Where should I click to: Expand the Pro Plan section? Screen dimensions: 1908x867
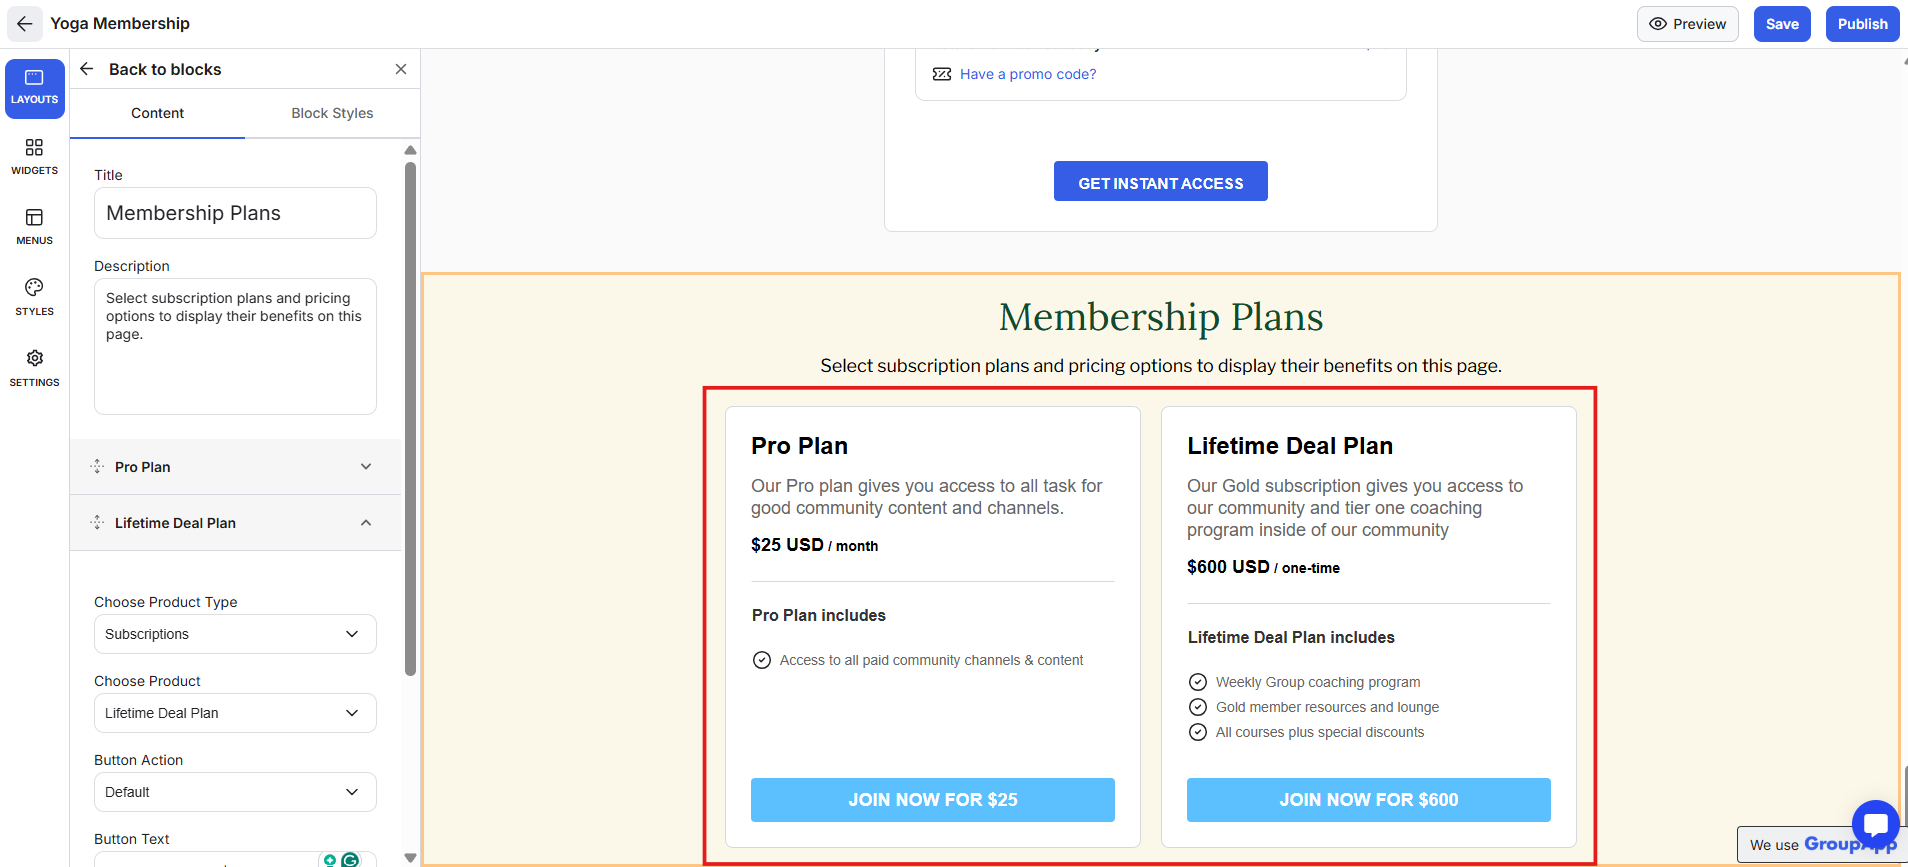pyautogui.click(x=366, y=467)
